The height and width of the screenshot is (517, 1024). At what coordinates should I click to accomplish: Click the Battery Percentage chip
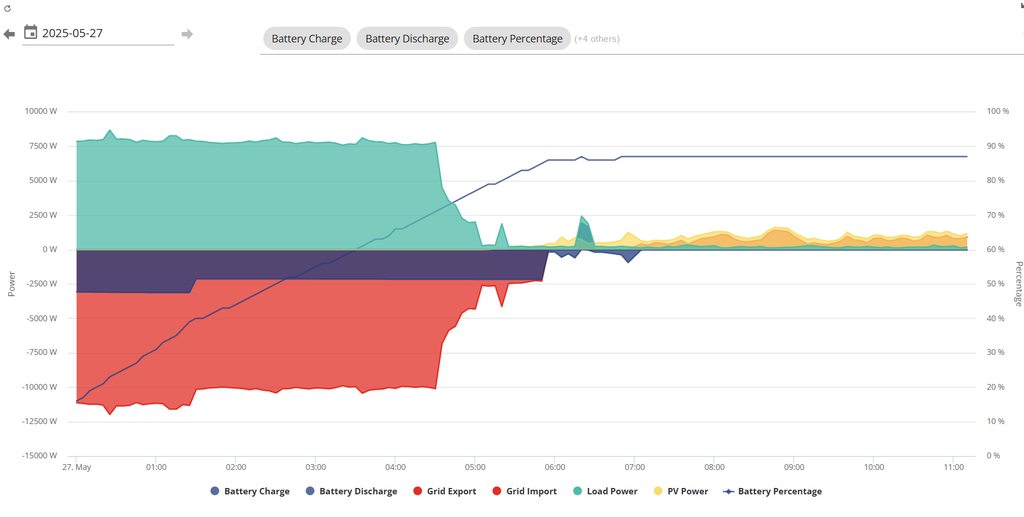517,39
